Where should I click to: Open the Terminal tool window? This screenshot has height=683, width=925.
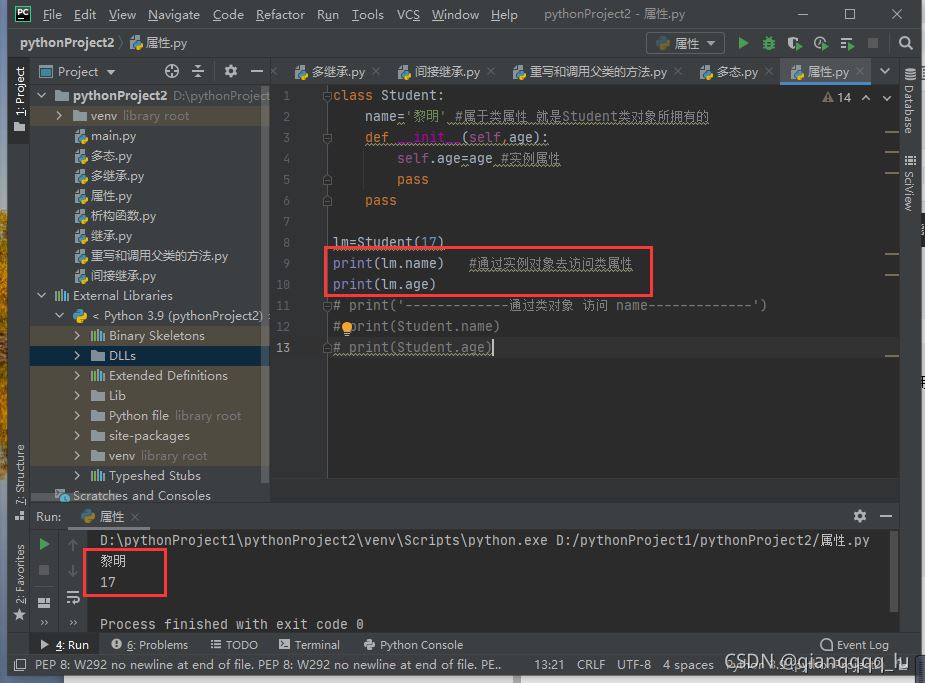pyautogui.click(x=310, y=645)
